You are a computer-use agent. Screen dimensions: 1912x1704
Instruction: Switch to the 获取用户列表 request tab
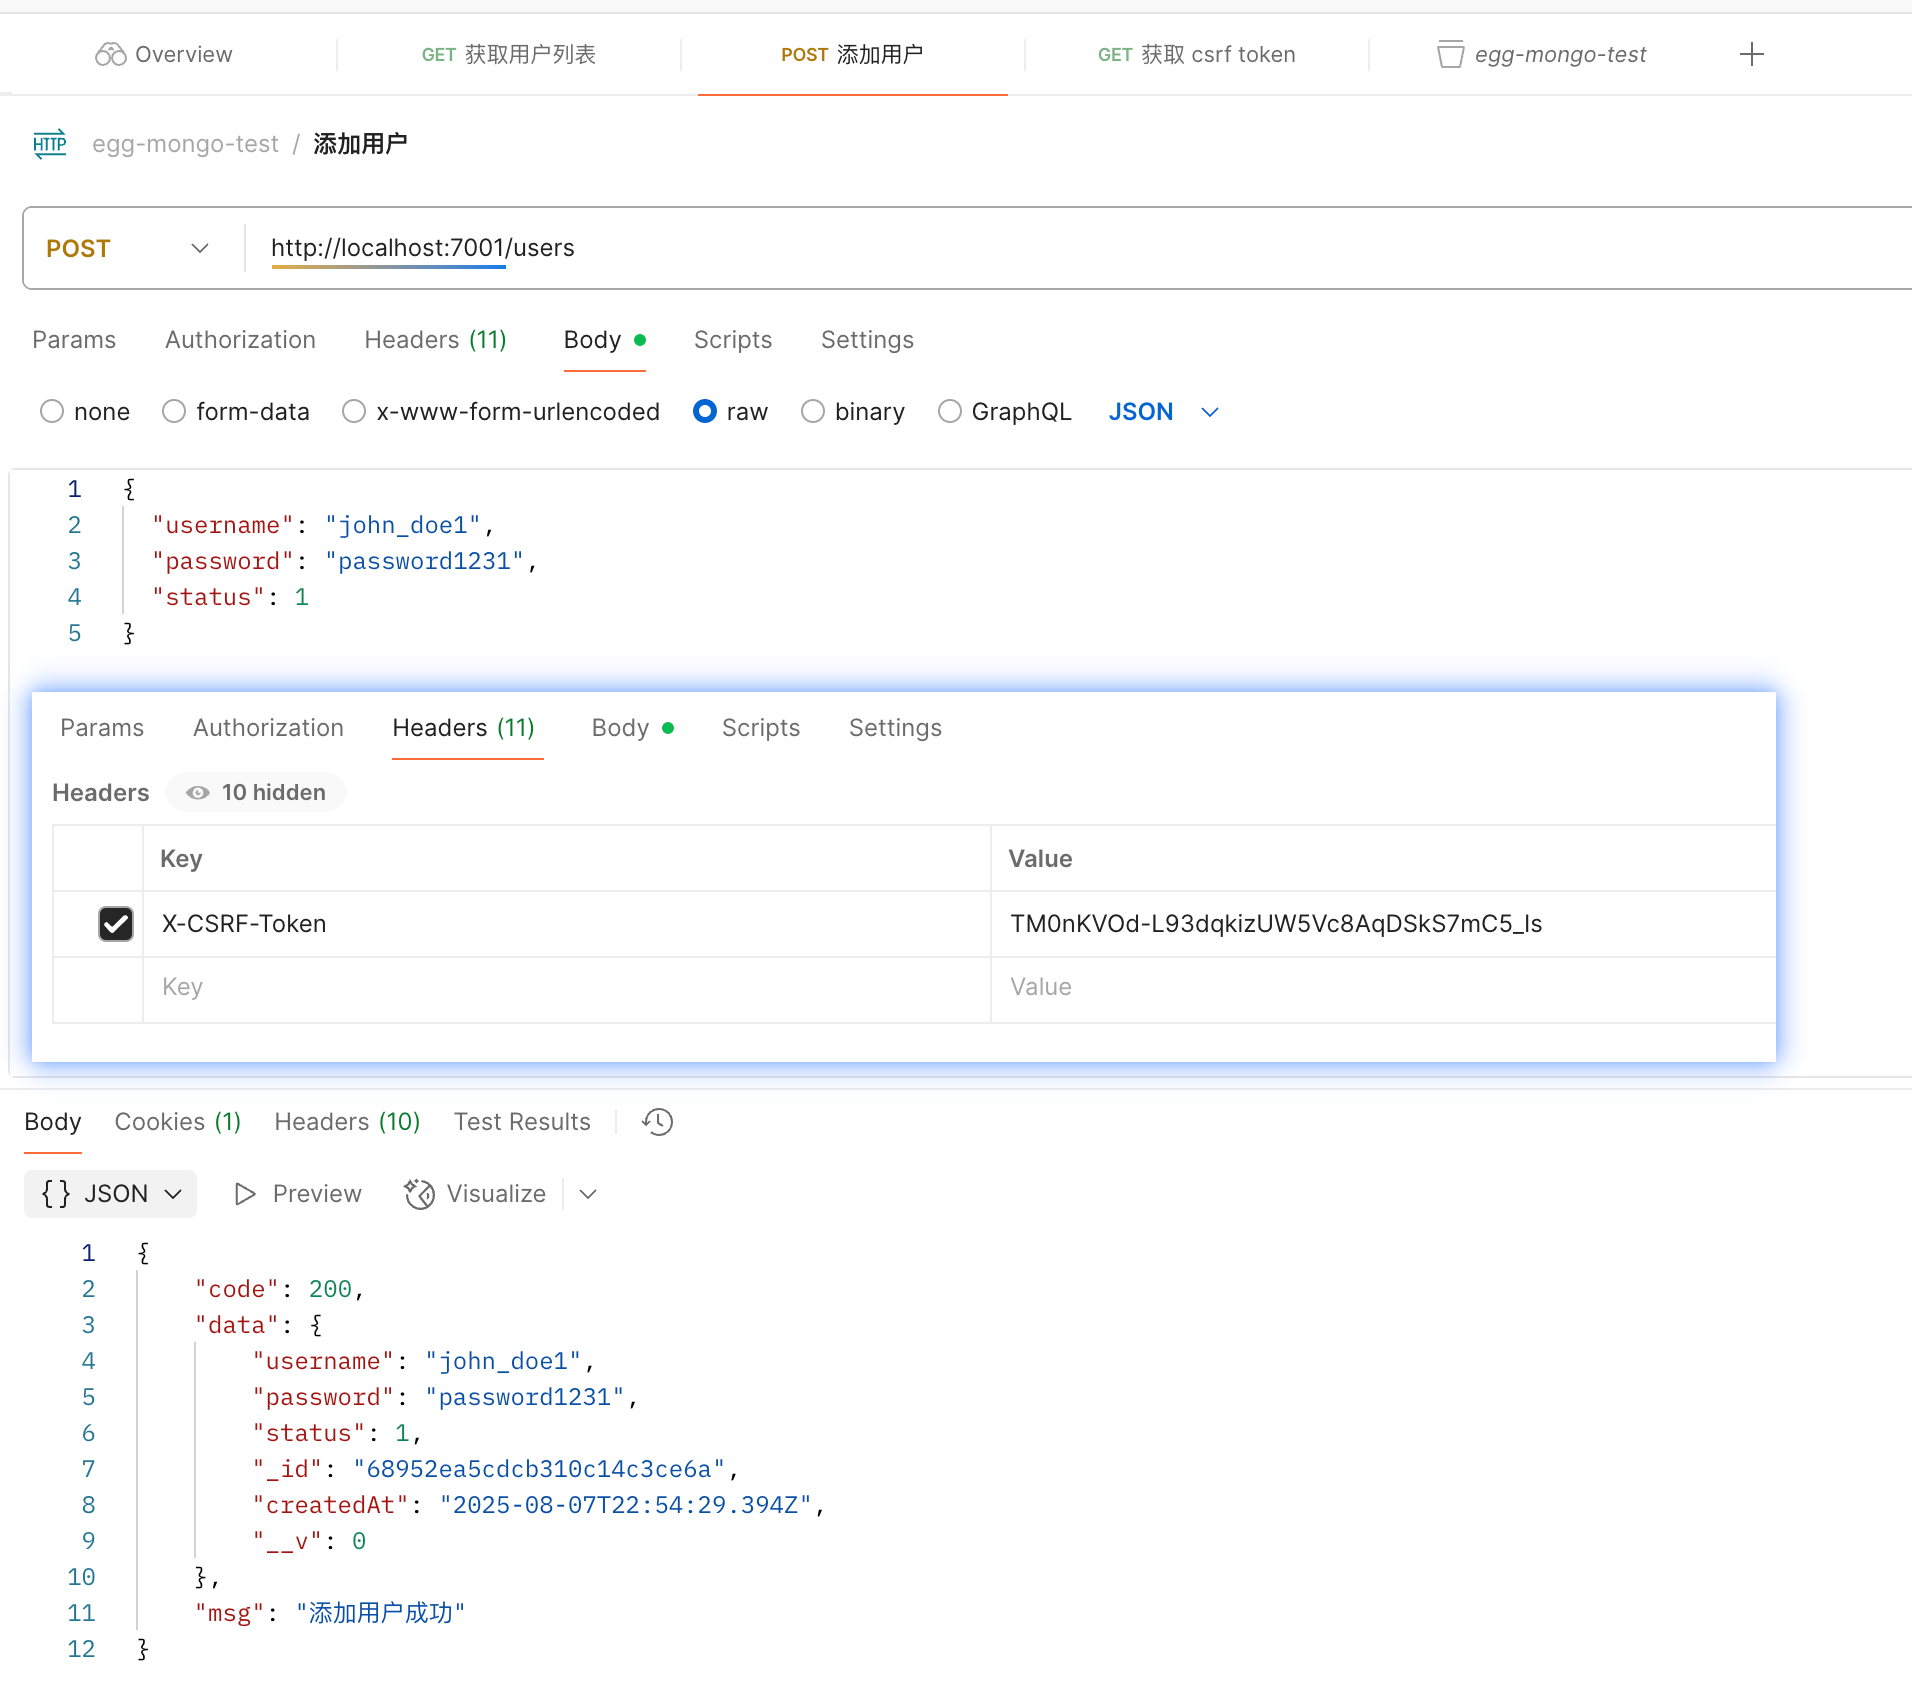click(x=509, y=54)
